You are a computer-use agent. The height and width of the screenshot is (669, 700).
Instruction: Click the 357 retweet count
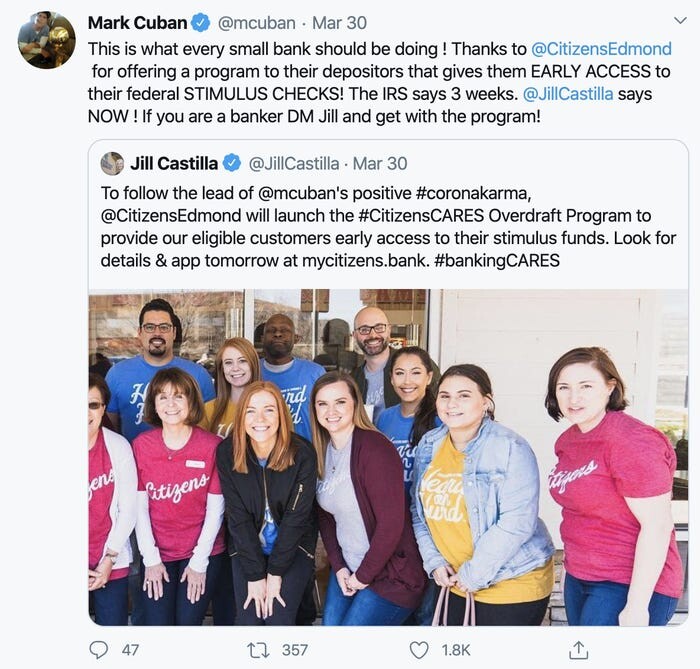pyautogui.click(x=295, y=650)
